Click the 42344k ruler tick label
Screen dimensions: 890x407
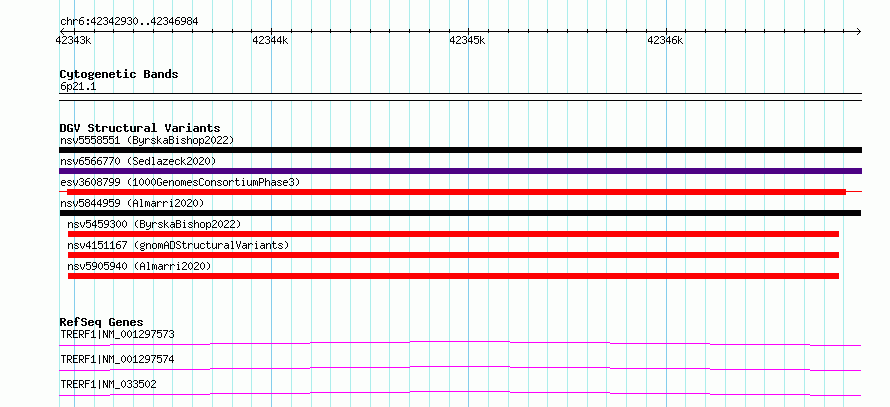pyautogui.click(x=270, y=40)
